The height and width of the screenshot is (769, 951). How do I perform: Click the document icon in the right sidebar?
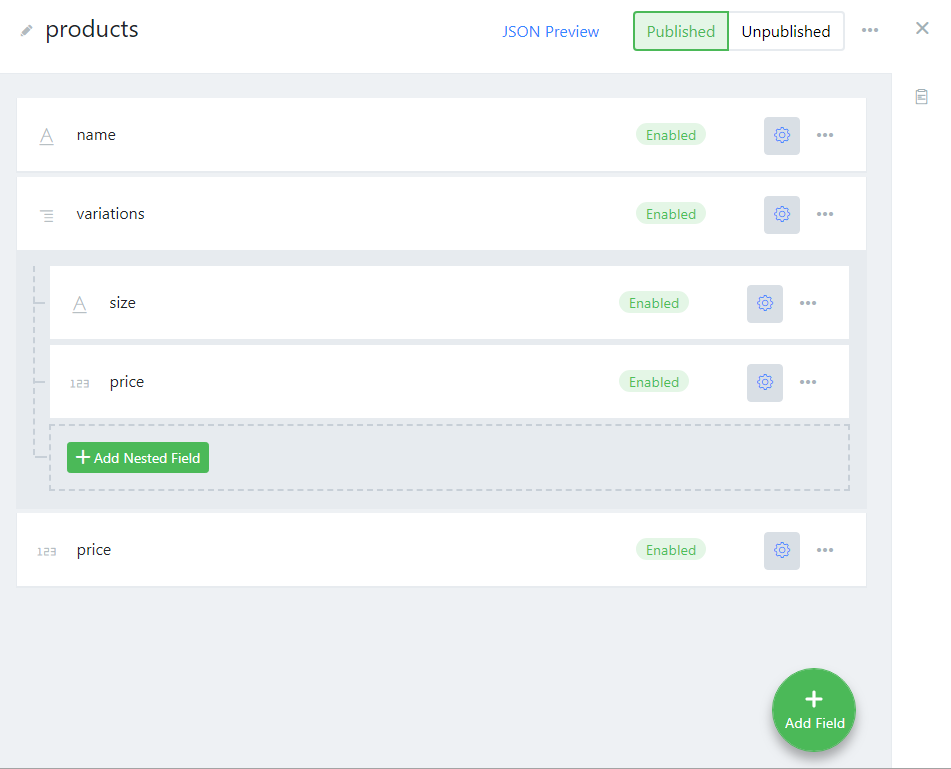coord(921,96)
